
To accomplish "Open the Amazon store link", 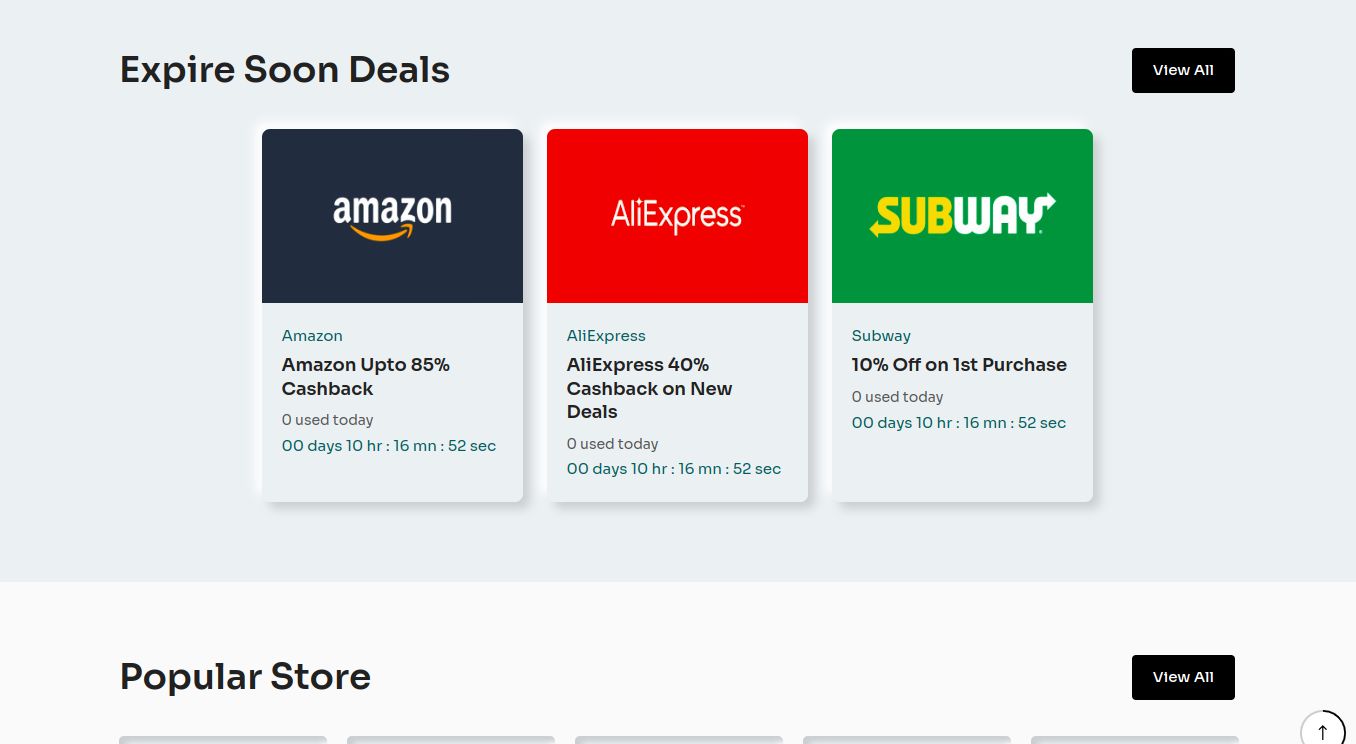I will tap(311, 335).
